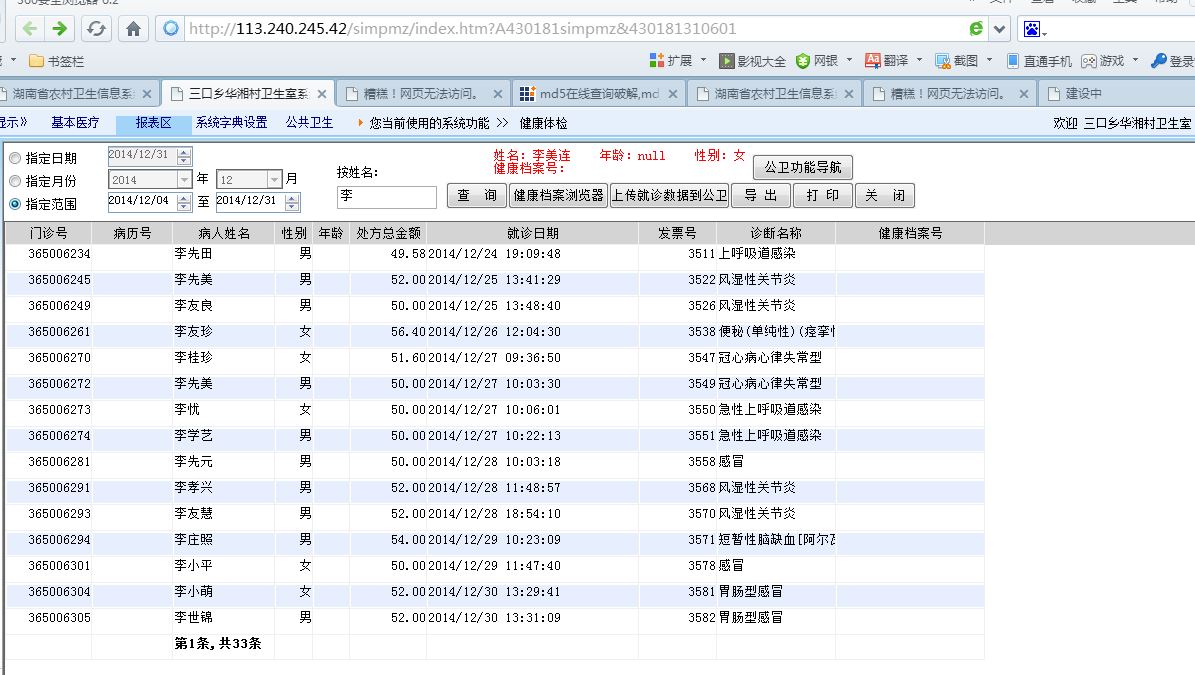The height and width of the screenshot is (675, 1195).
Task: Click the green compatibility mode icon in address bar
Action: pos(976,29)
